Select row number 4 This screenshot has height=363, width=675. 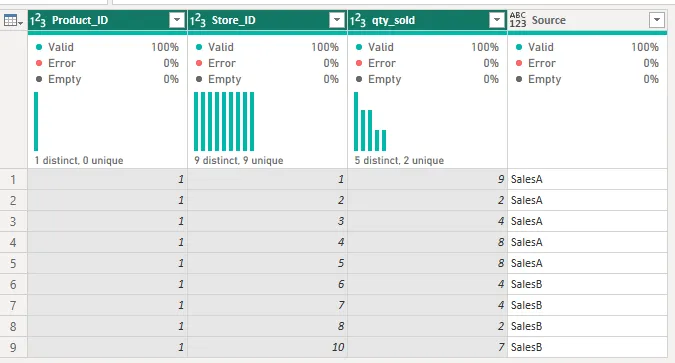click(x=13, y=242)
